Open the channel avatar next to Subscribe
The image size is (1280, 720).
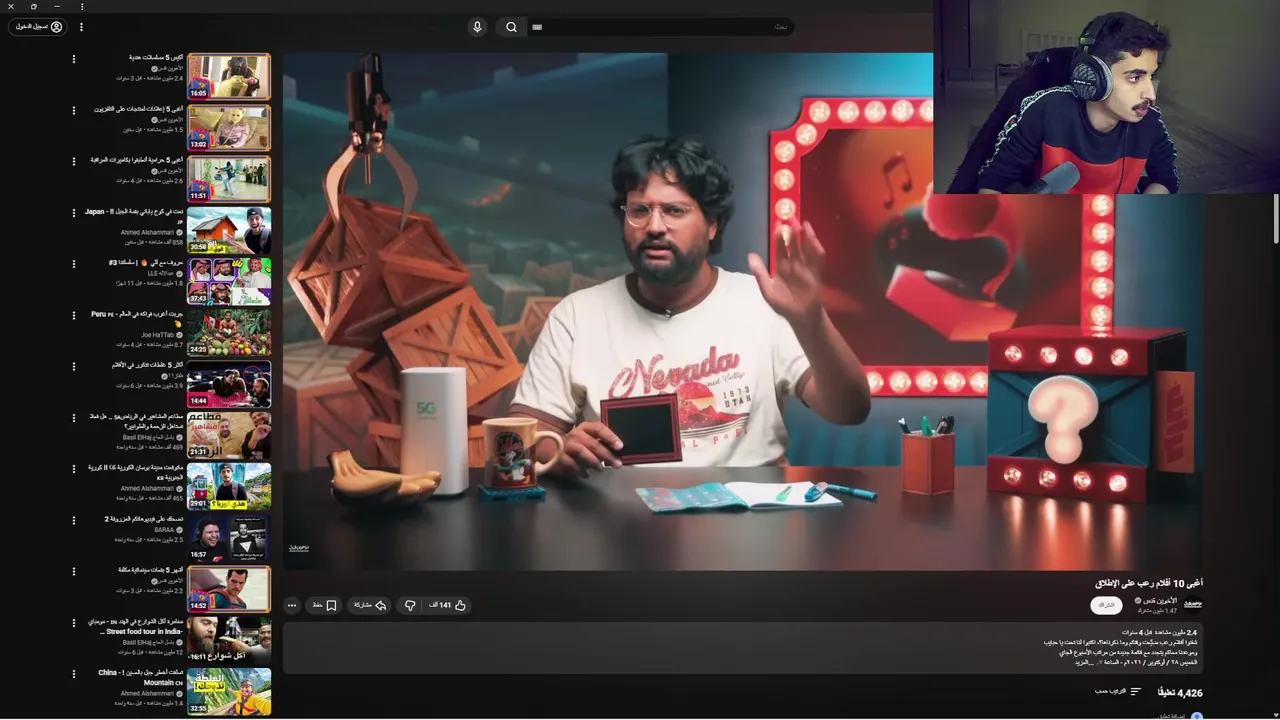click(1193, 604)
